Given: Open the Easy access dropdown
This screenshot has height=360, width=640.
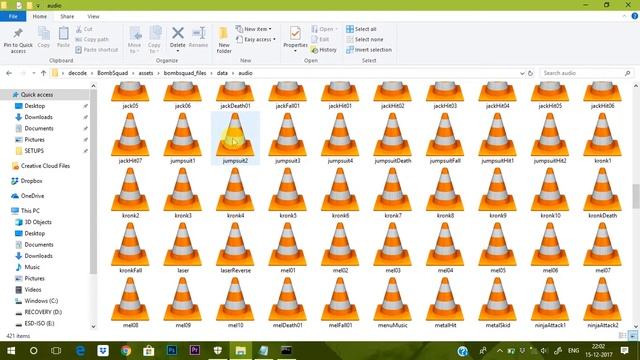Looking at the screenshot, I should pyautogui.click(x=256, y=40).
